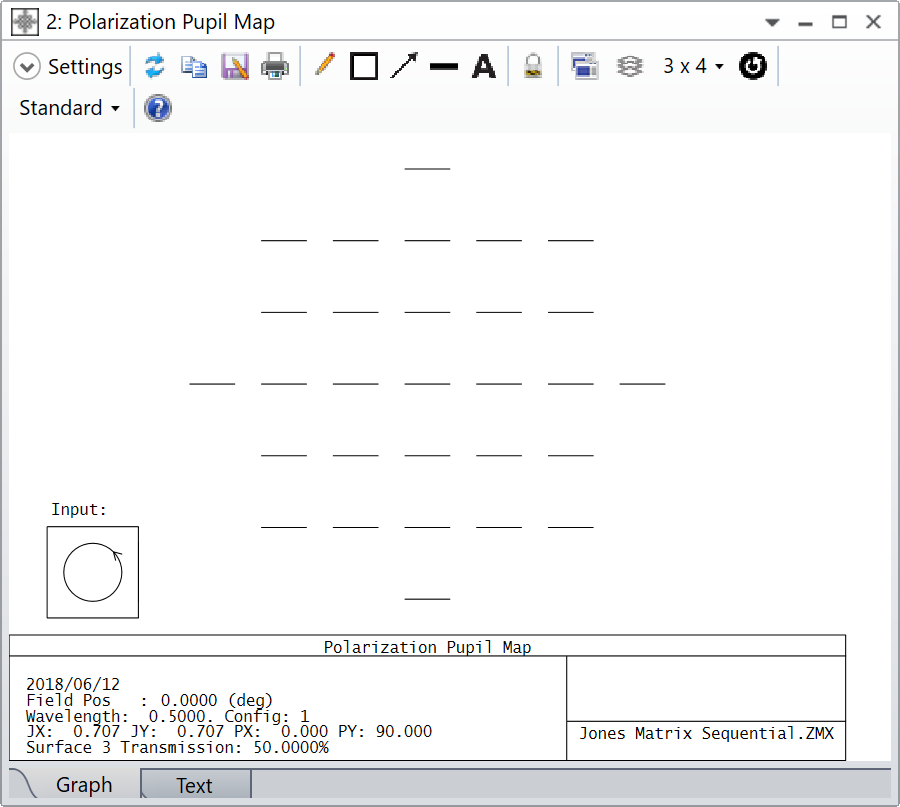
Task: Save the graph as an image file
Action: 235,66
